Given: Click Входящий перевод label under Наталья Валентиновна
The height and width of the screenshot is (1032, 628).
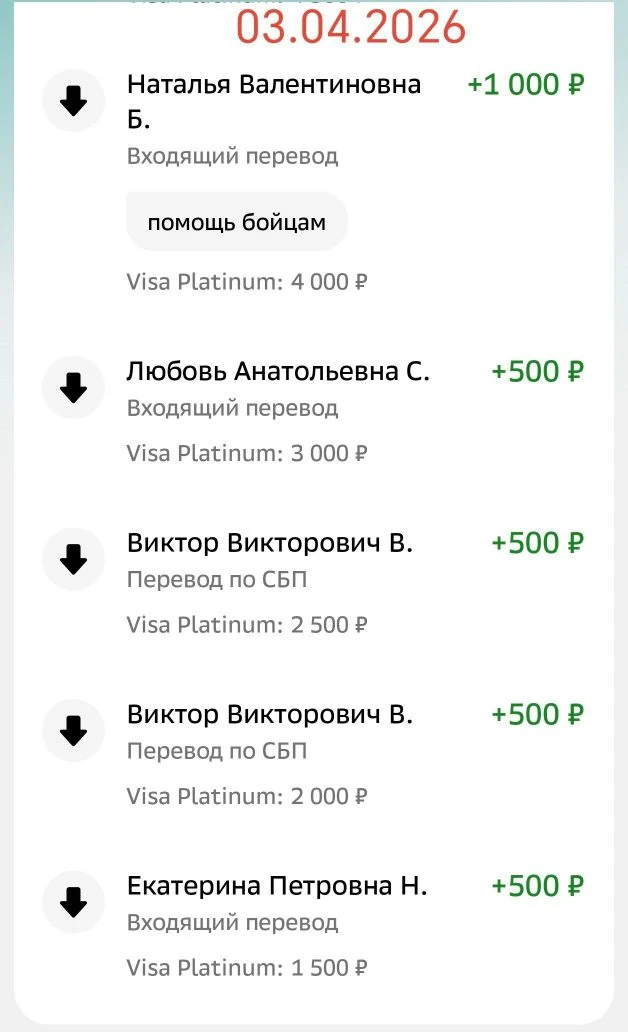Looking at the screenshot, I should coord(232,156).
